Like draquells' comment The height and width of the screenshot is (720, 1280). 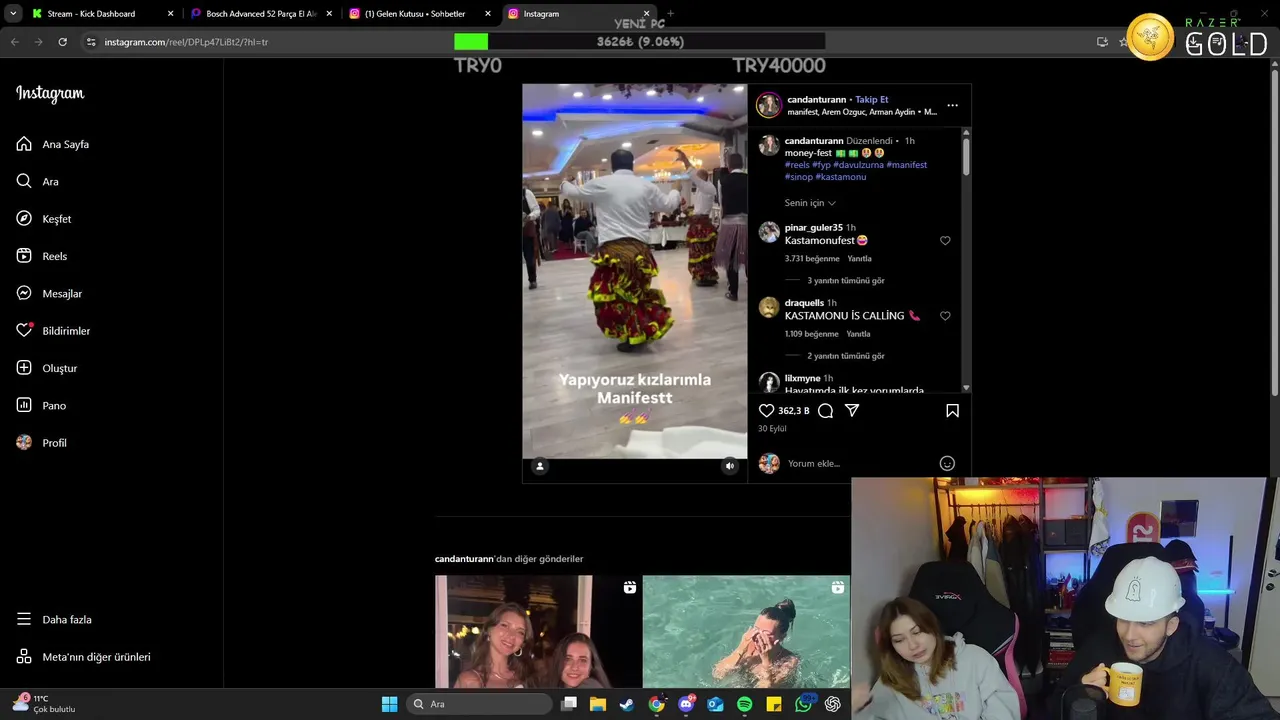pyautogui.click(x=945, y=316)
